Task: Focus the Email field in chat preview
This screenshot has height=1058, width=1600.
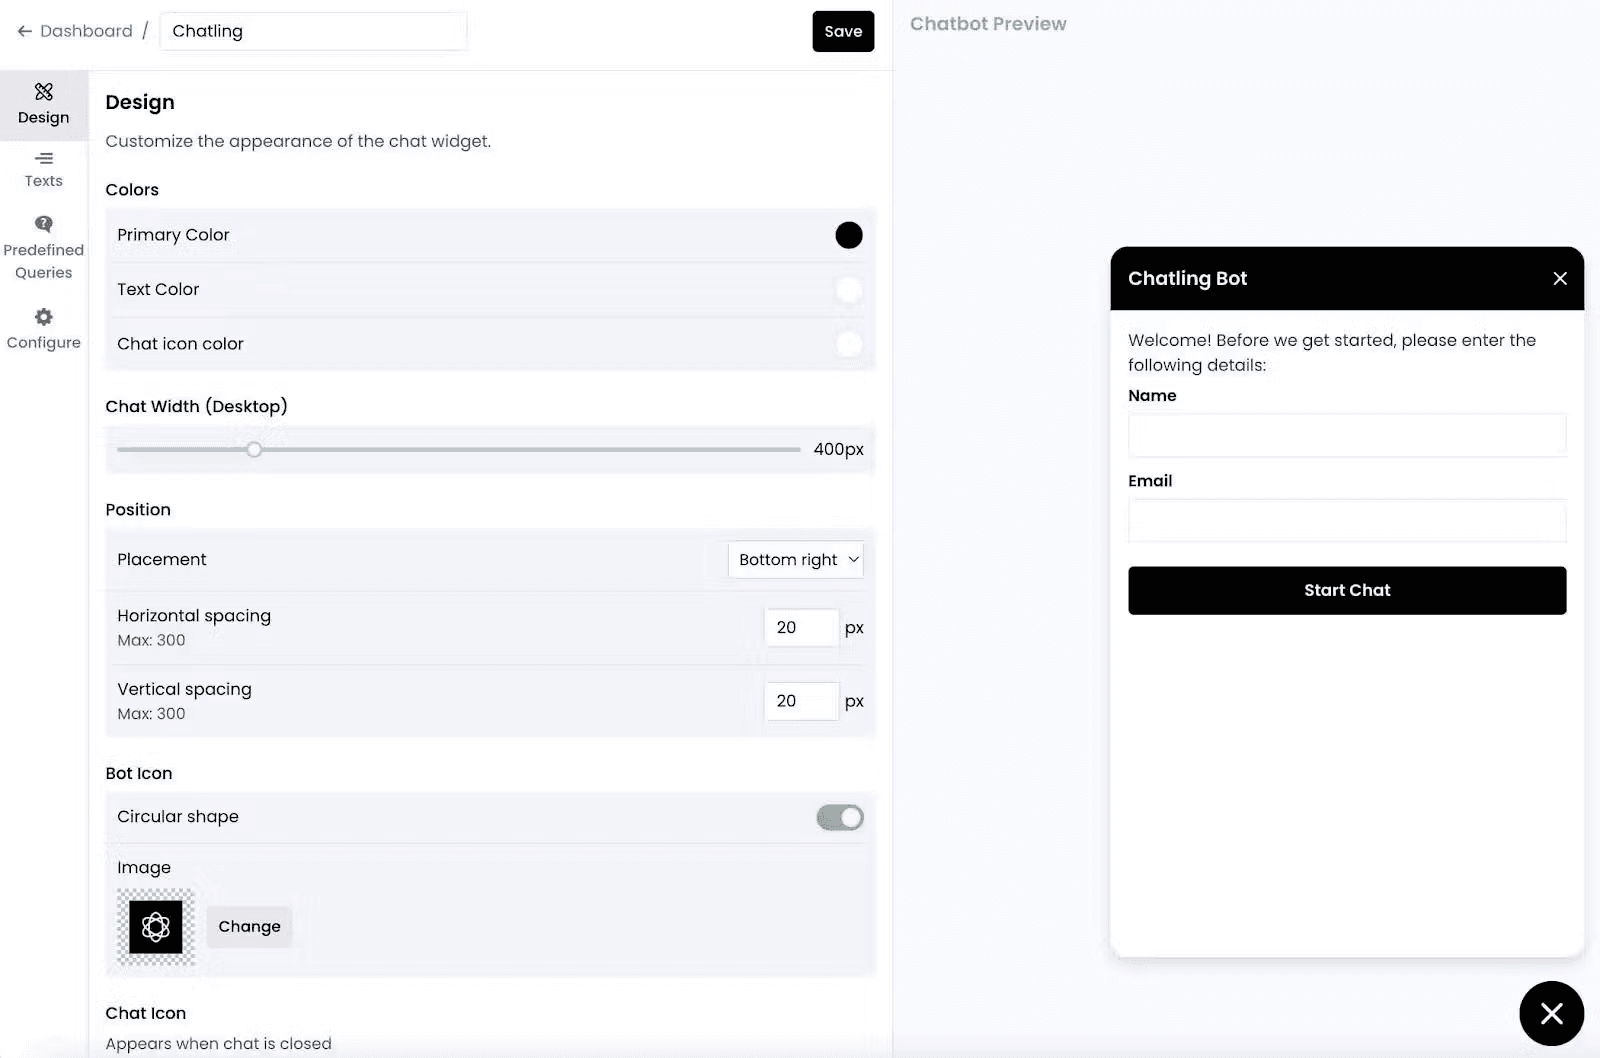Action: (x=1347, y=521)
